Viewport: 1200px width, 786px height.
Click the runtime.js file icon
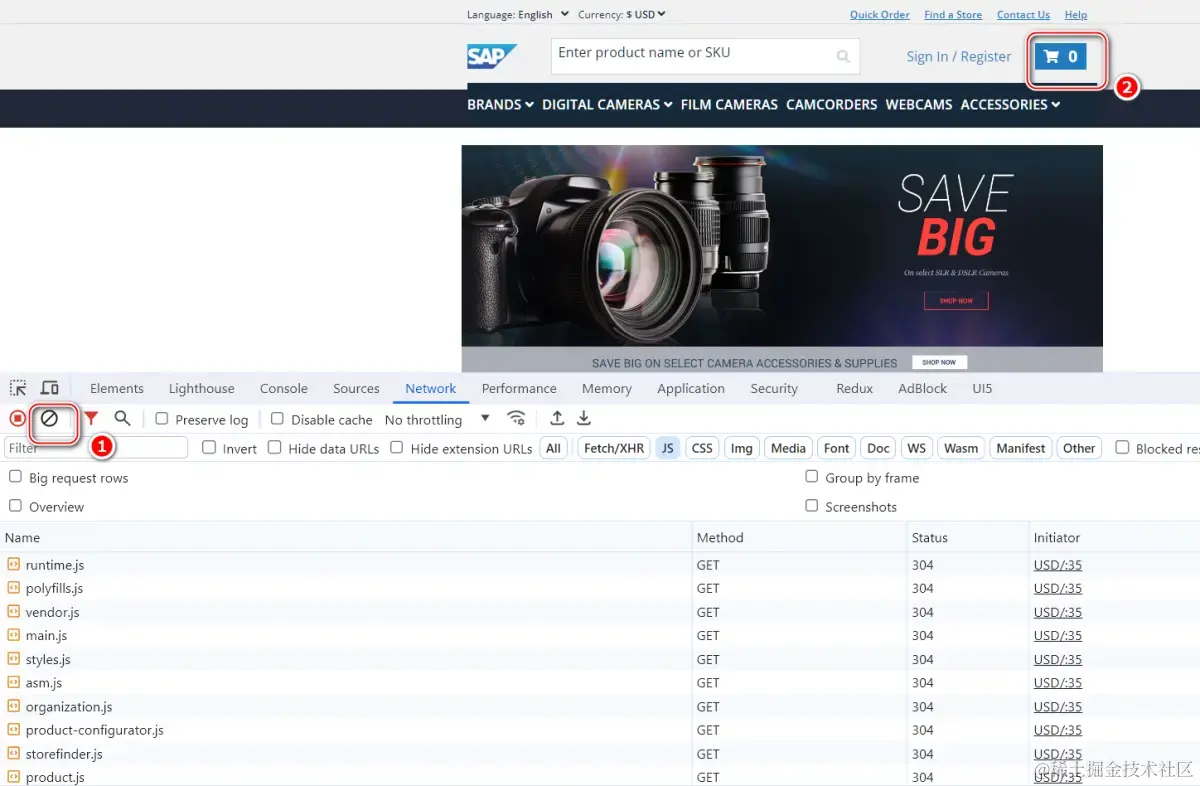13,565
